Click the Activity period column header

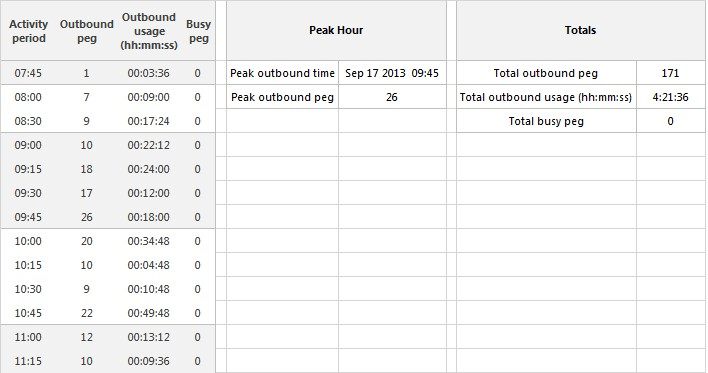click(28, 31)
